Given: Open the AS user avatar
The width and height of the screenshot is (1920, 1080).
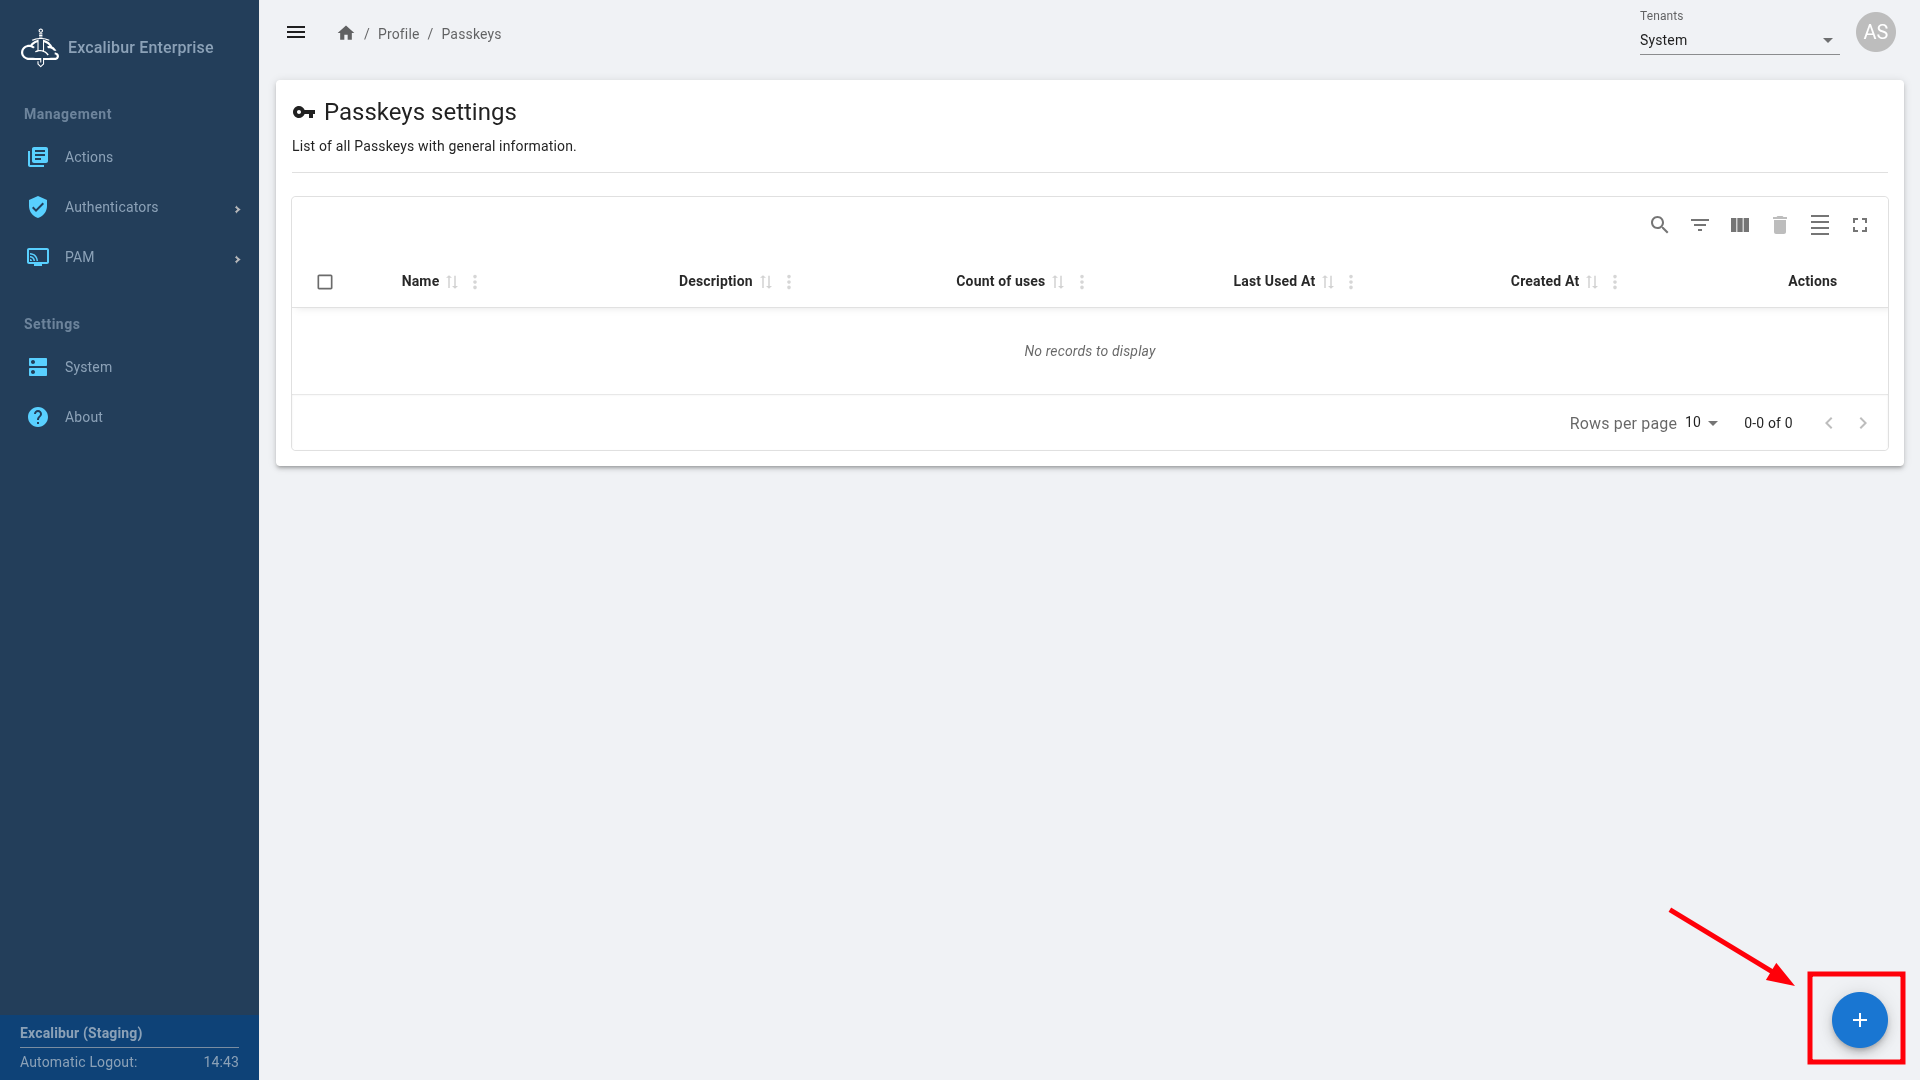Looking at the screenshot, I should [1875, 32].
